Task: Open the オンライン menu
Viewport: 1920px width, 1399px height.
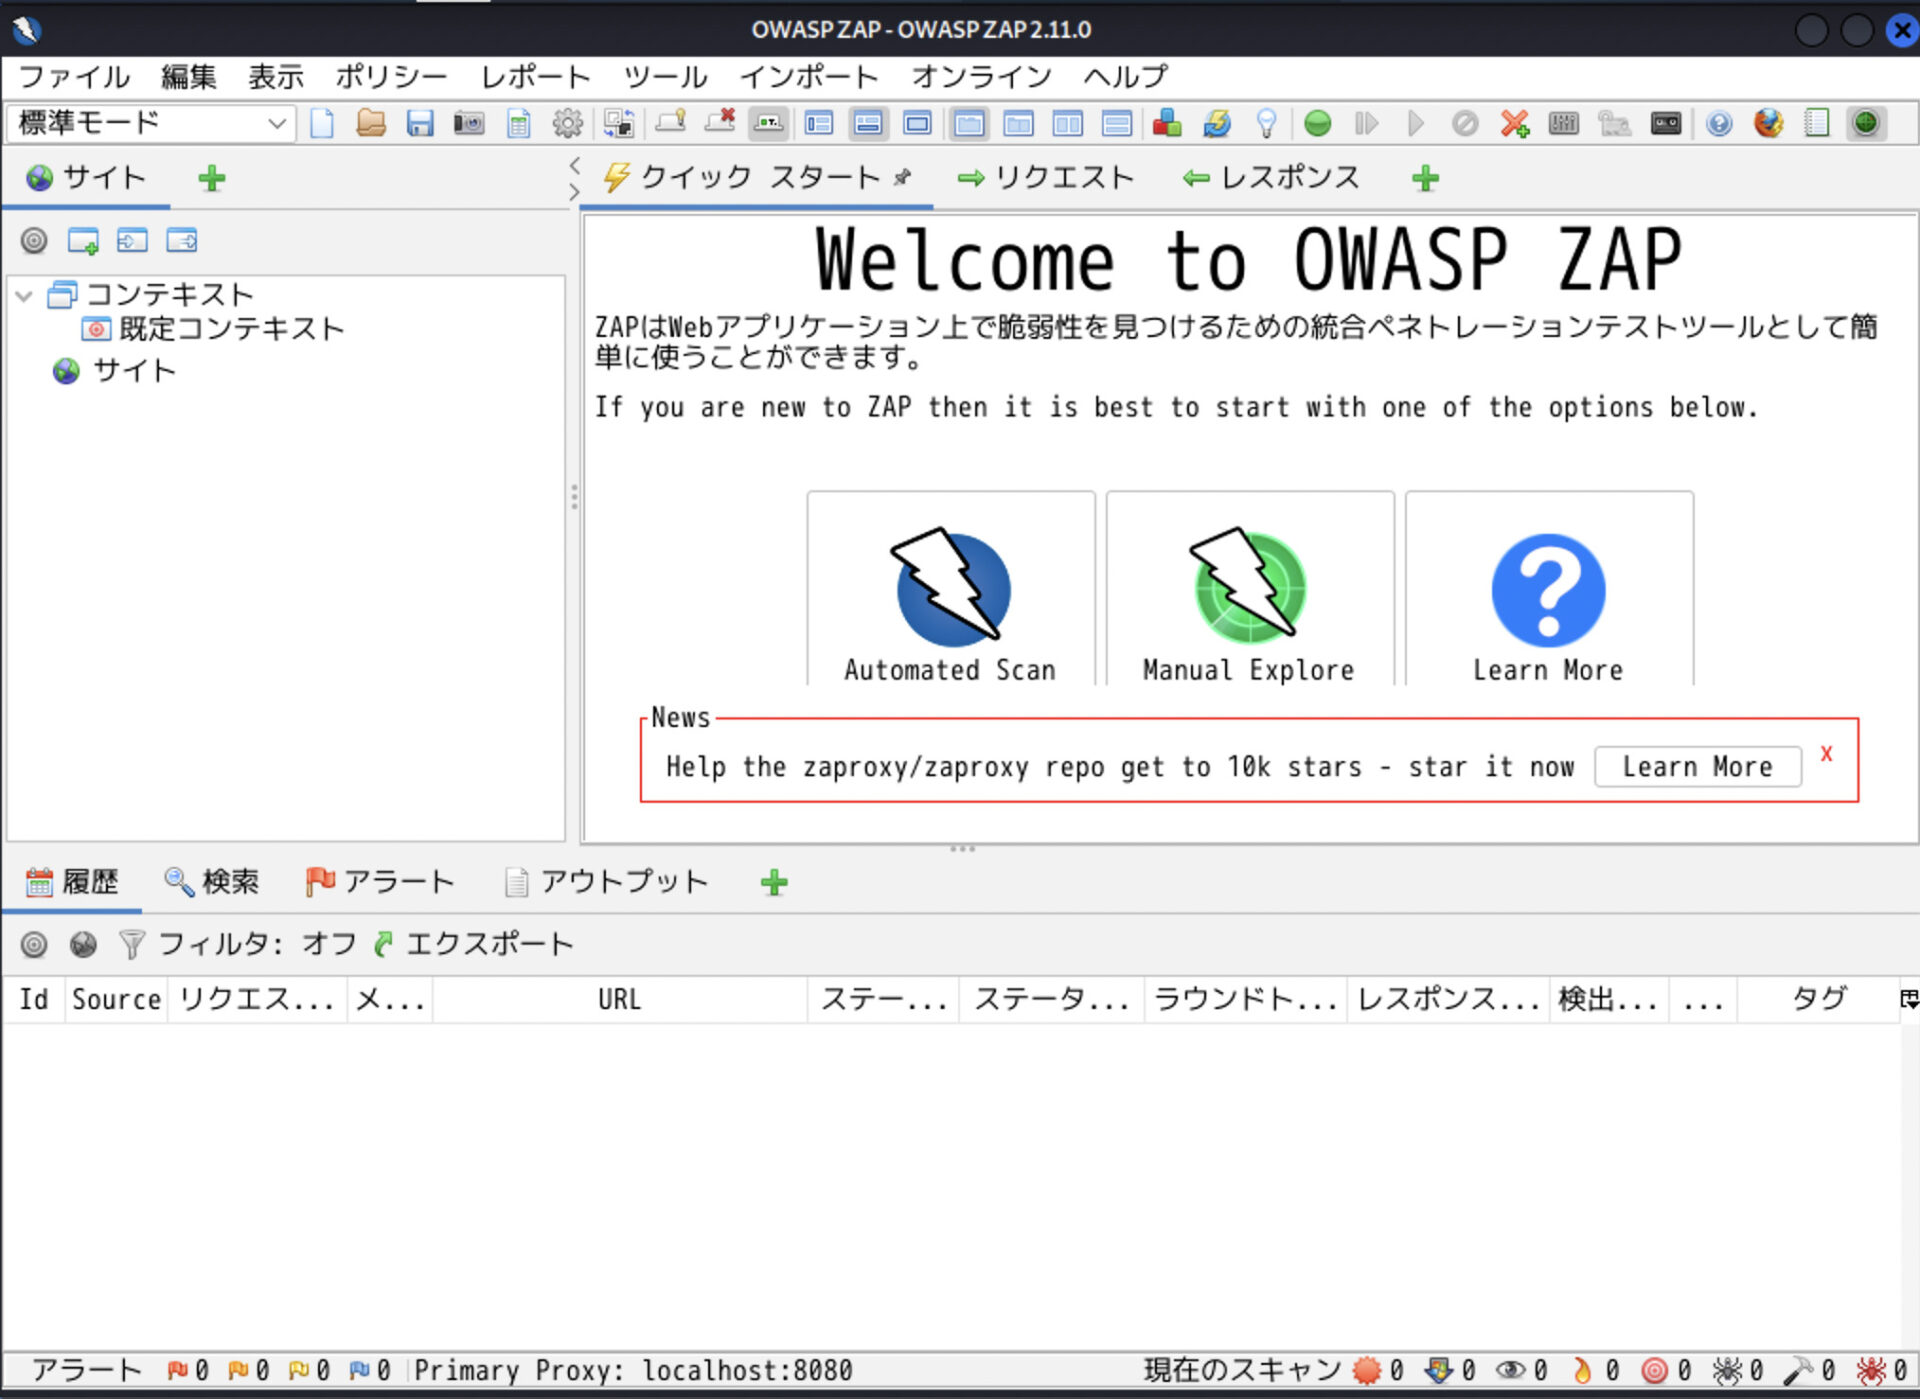Action: [x=981, y=77]
